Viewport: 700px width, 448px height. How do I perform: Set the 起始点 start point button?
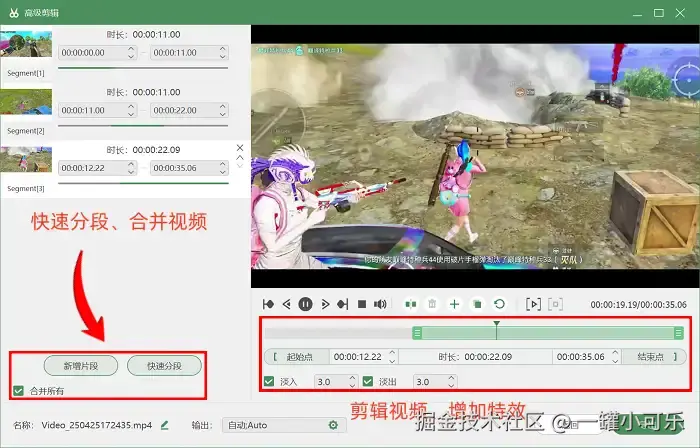click(x=297, y=357)
